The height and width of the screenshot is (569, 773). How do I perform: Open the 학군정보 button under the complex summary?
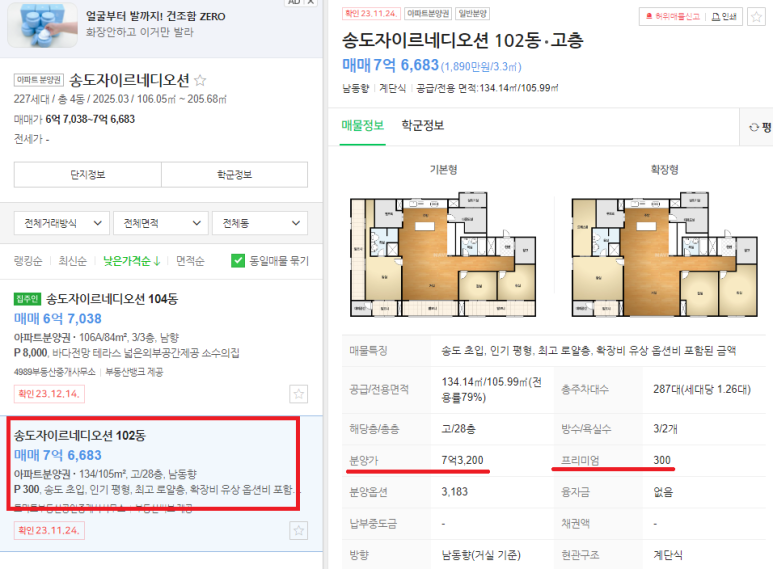(x=235, y=175)
